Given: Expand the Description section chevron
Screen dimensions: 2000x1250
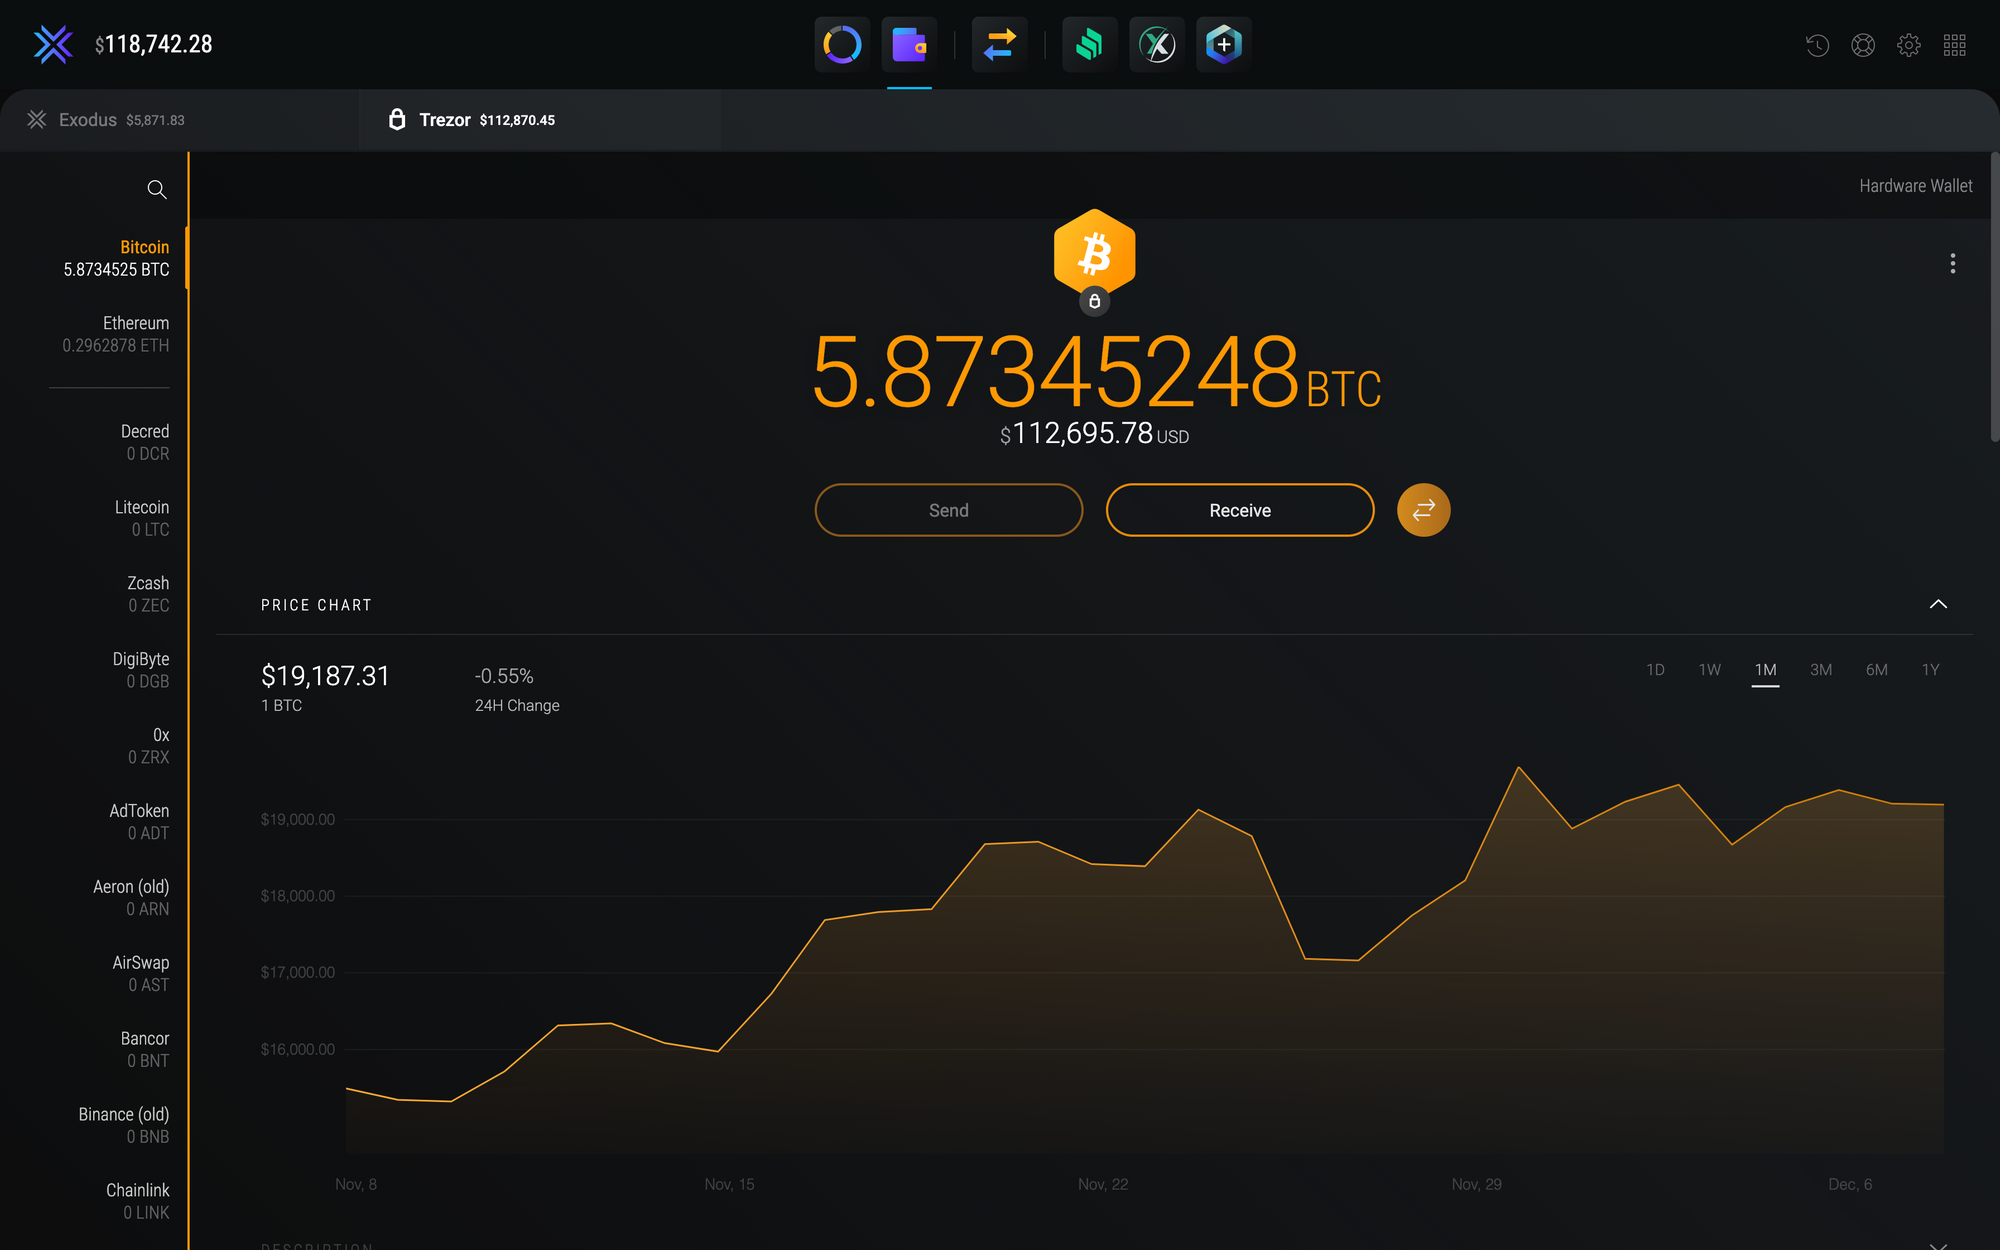Looking at the screenshot, I should point(1938,1244).
